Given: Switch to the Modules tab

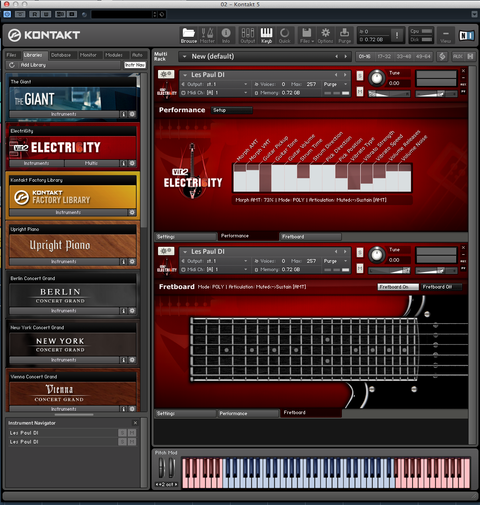Looking at the screenshot, I should (114, 55).
